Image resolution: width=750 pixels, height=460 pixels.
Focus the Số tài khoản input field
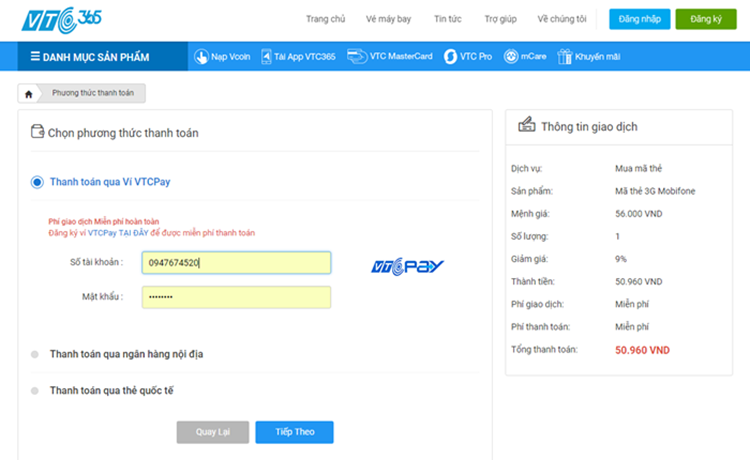(x=236, y=262)
